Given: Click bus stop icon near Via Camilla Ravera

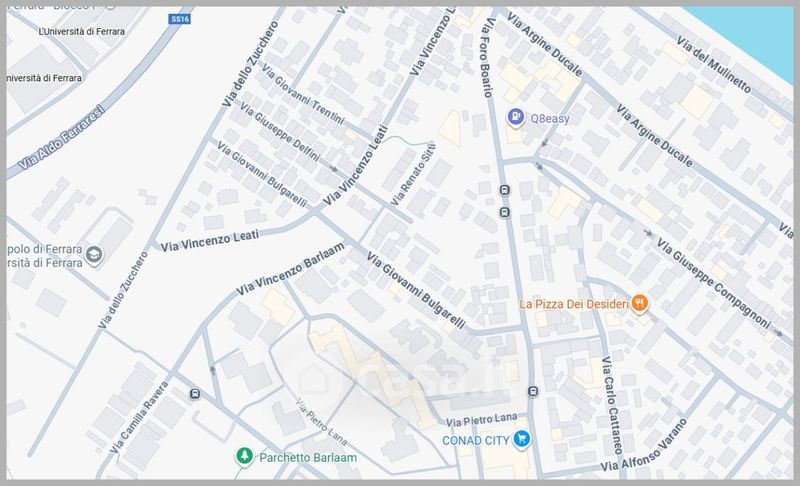Looking at the screenshot, I should coord(194,394).
